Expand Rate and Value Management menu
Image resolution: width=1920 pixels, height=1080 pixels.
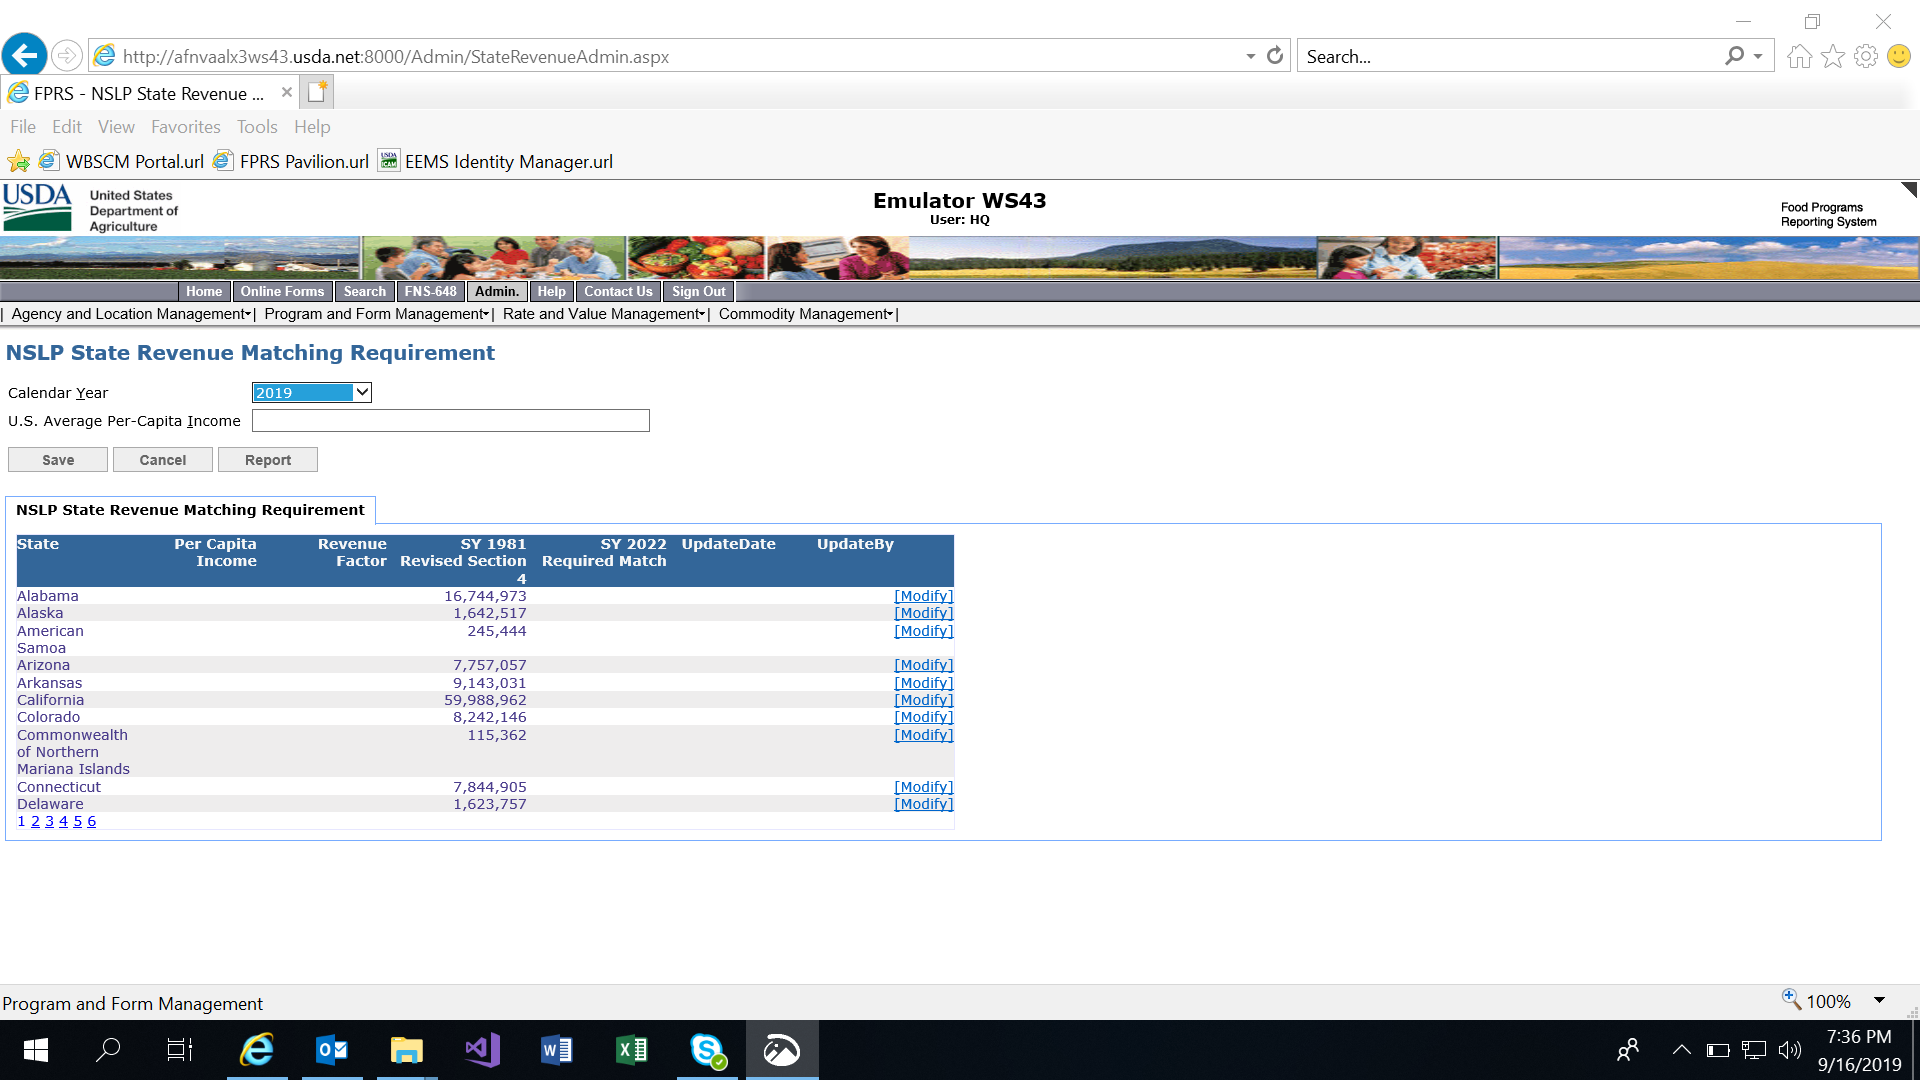click(603, 314)
